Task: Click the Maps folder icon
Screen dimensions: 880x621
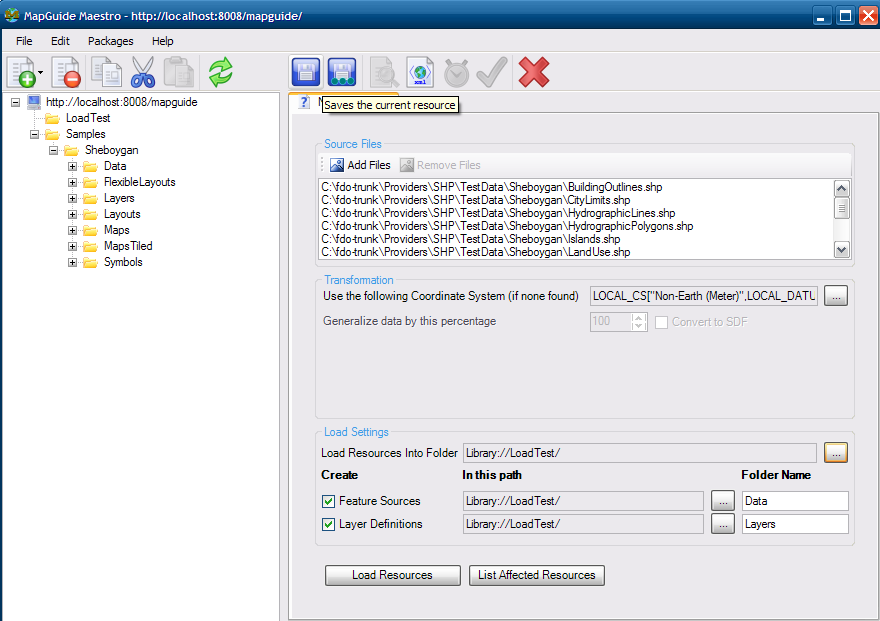Action: click(x=90, y=231)
